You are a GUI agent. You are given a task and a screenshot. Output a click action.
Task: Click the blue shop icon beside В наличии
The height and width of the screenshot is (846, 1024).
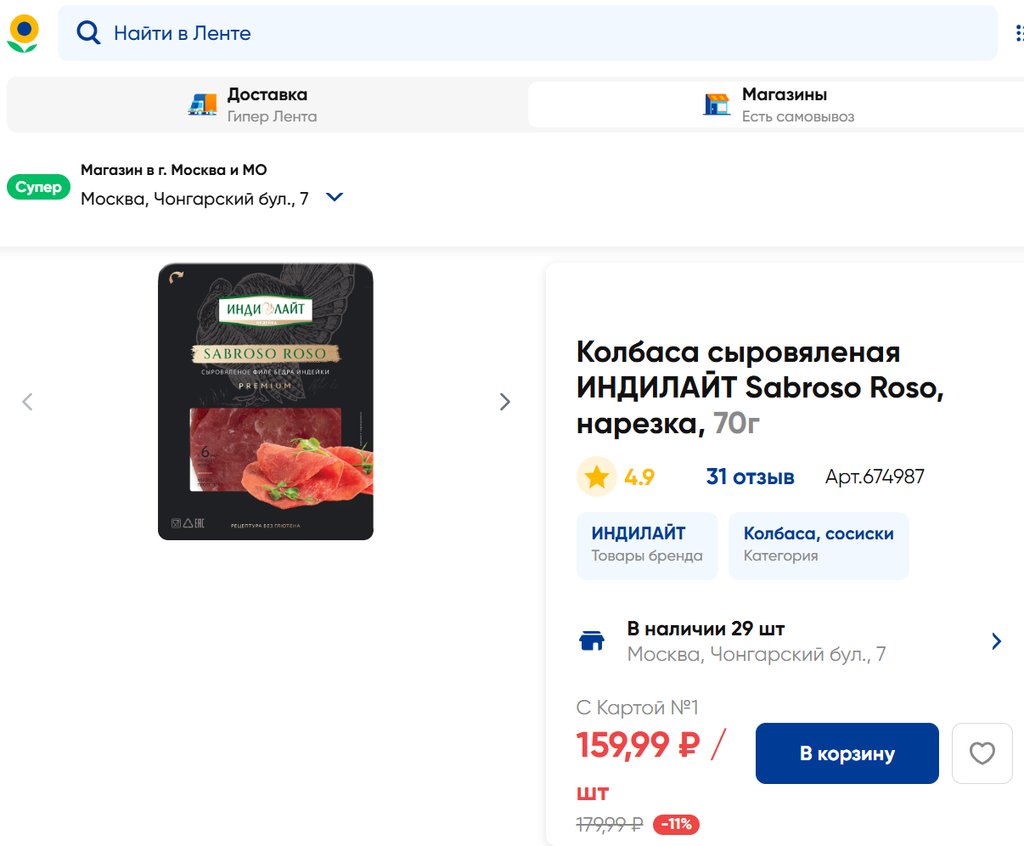click(x=592, y=641)
